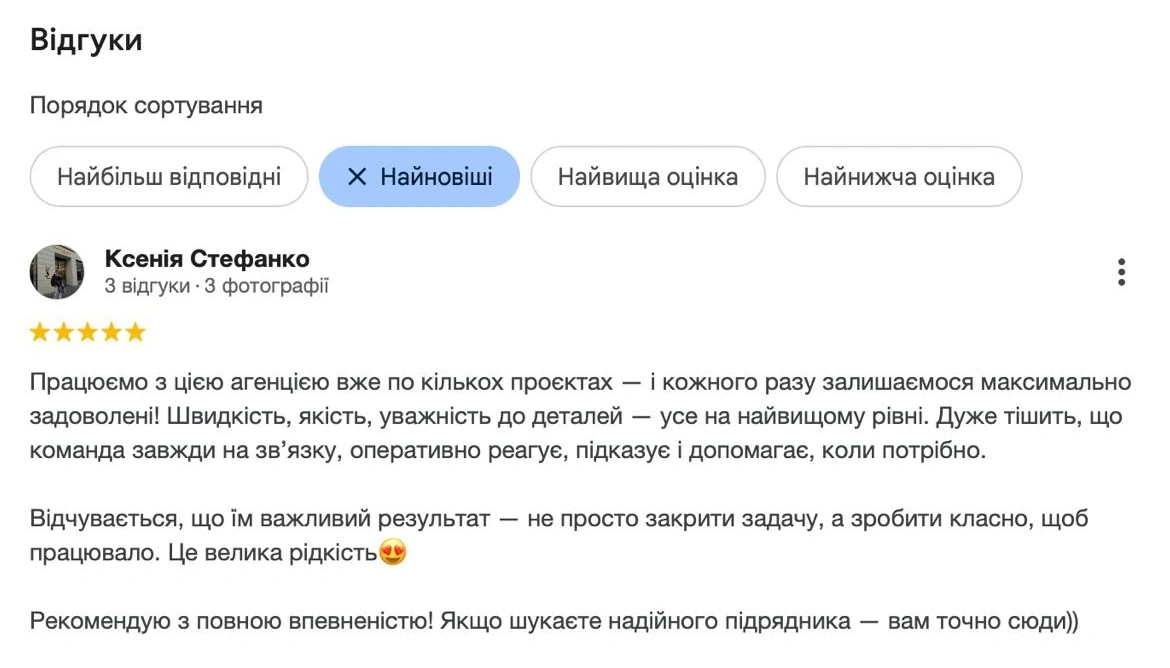Click the Відгуки section heading

click(x=86, y=41)
